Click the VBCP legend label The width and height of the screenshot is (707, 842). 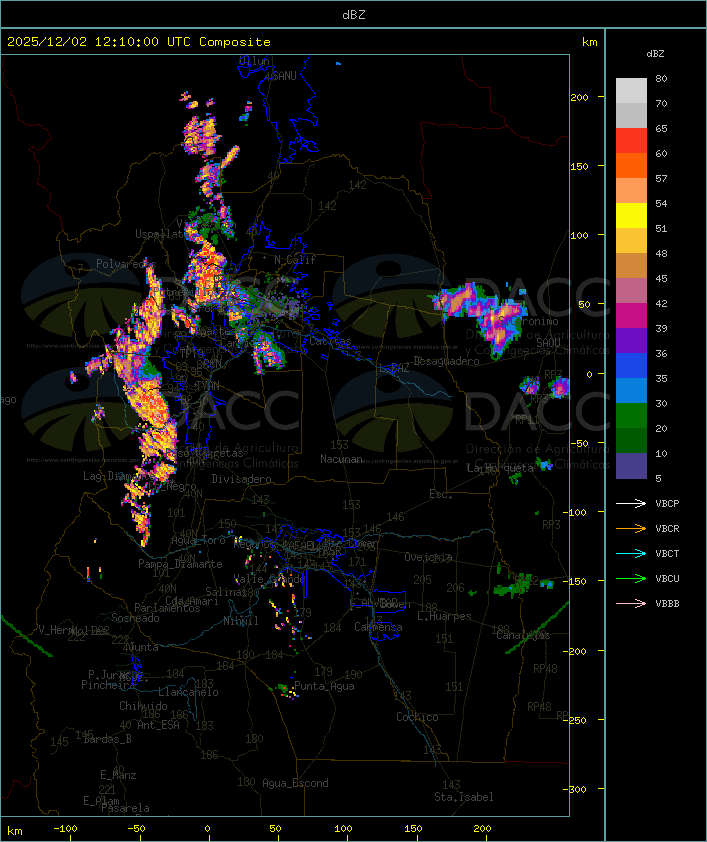point(667,504)
